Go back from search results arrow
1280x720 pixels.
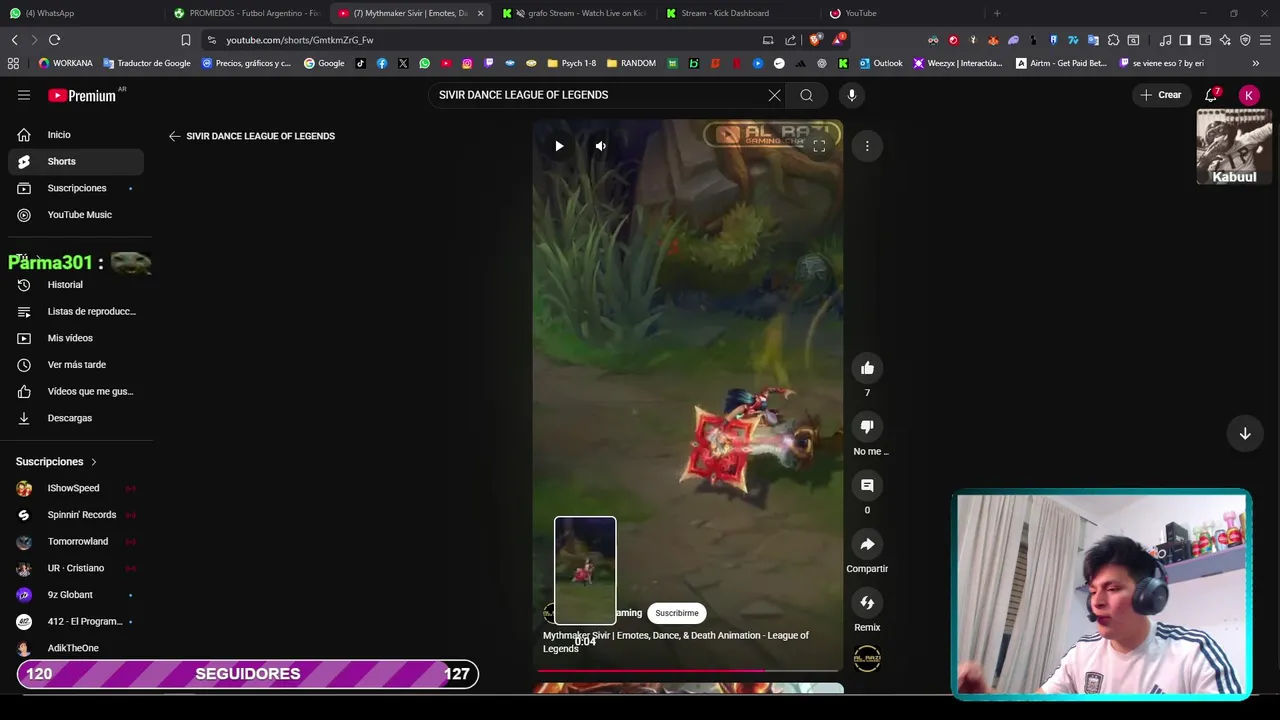click(175, 136)
